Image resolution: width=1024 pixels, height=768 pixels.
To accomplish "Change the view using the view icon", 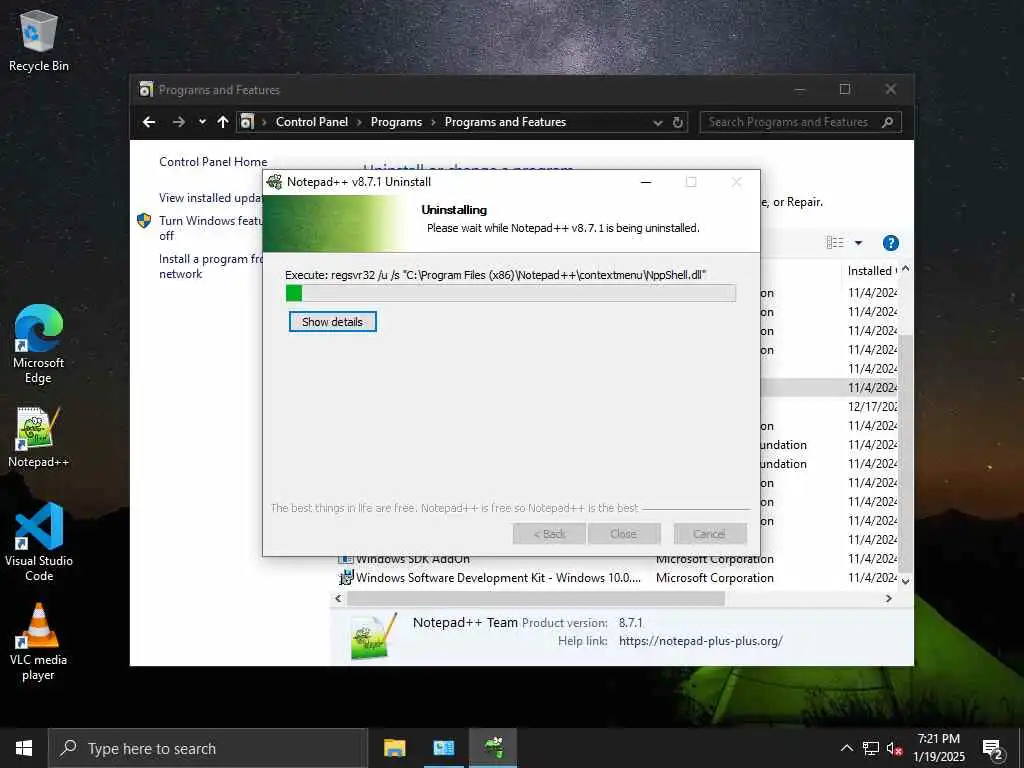I will click(x=835, y=243).
